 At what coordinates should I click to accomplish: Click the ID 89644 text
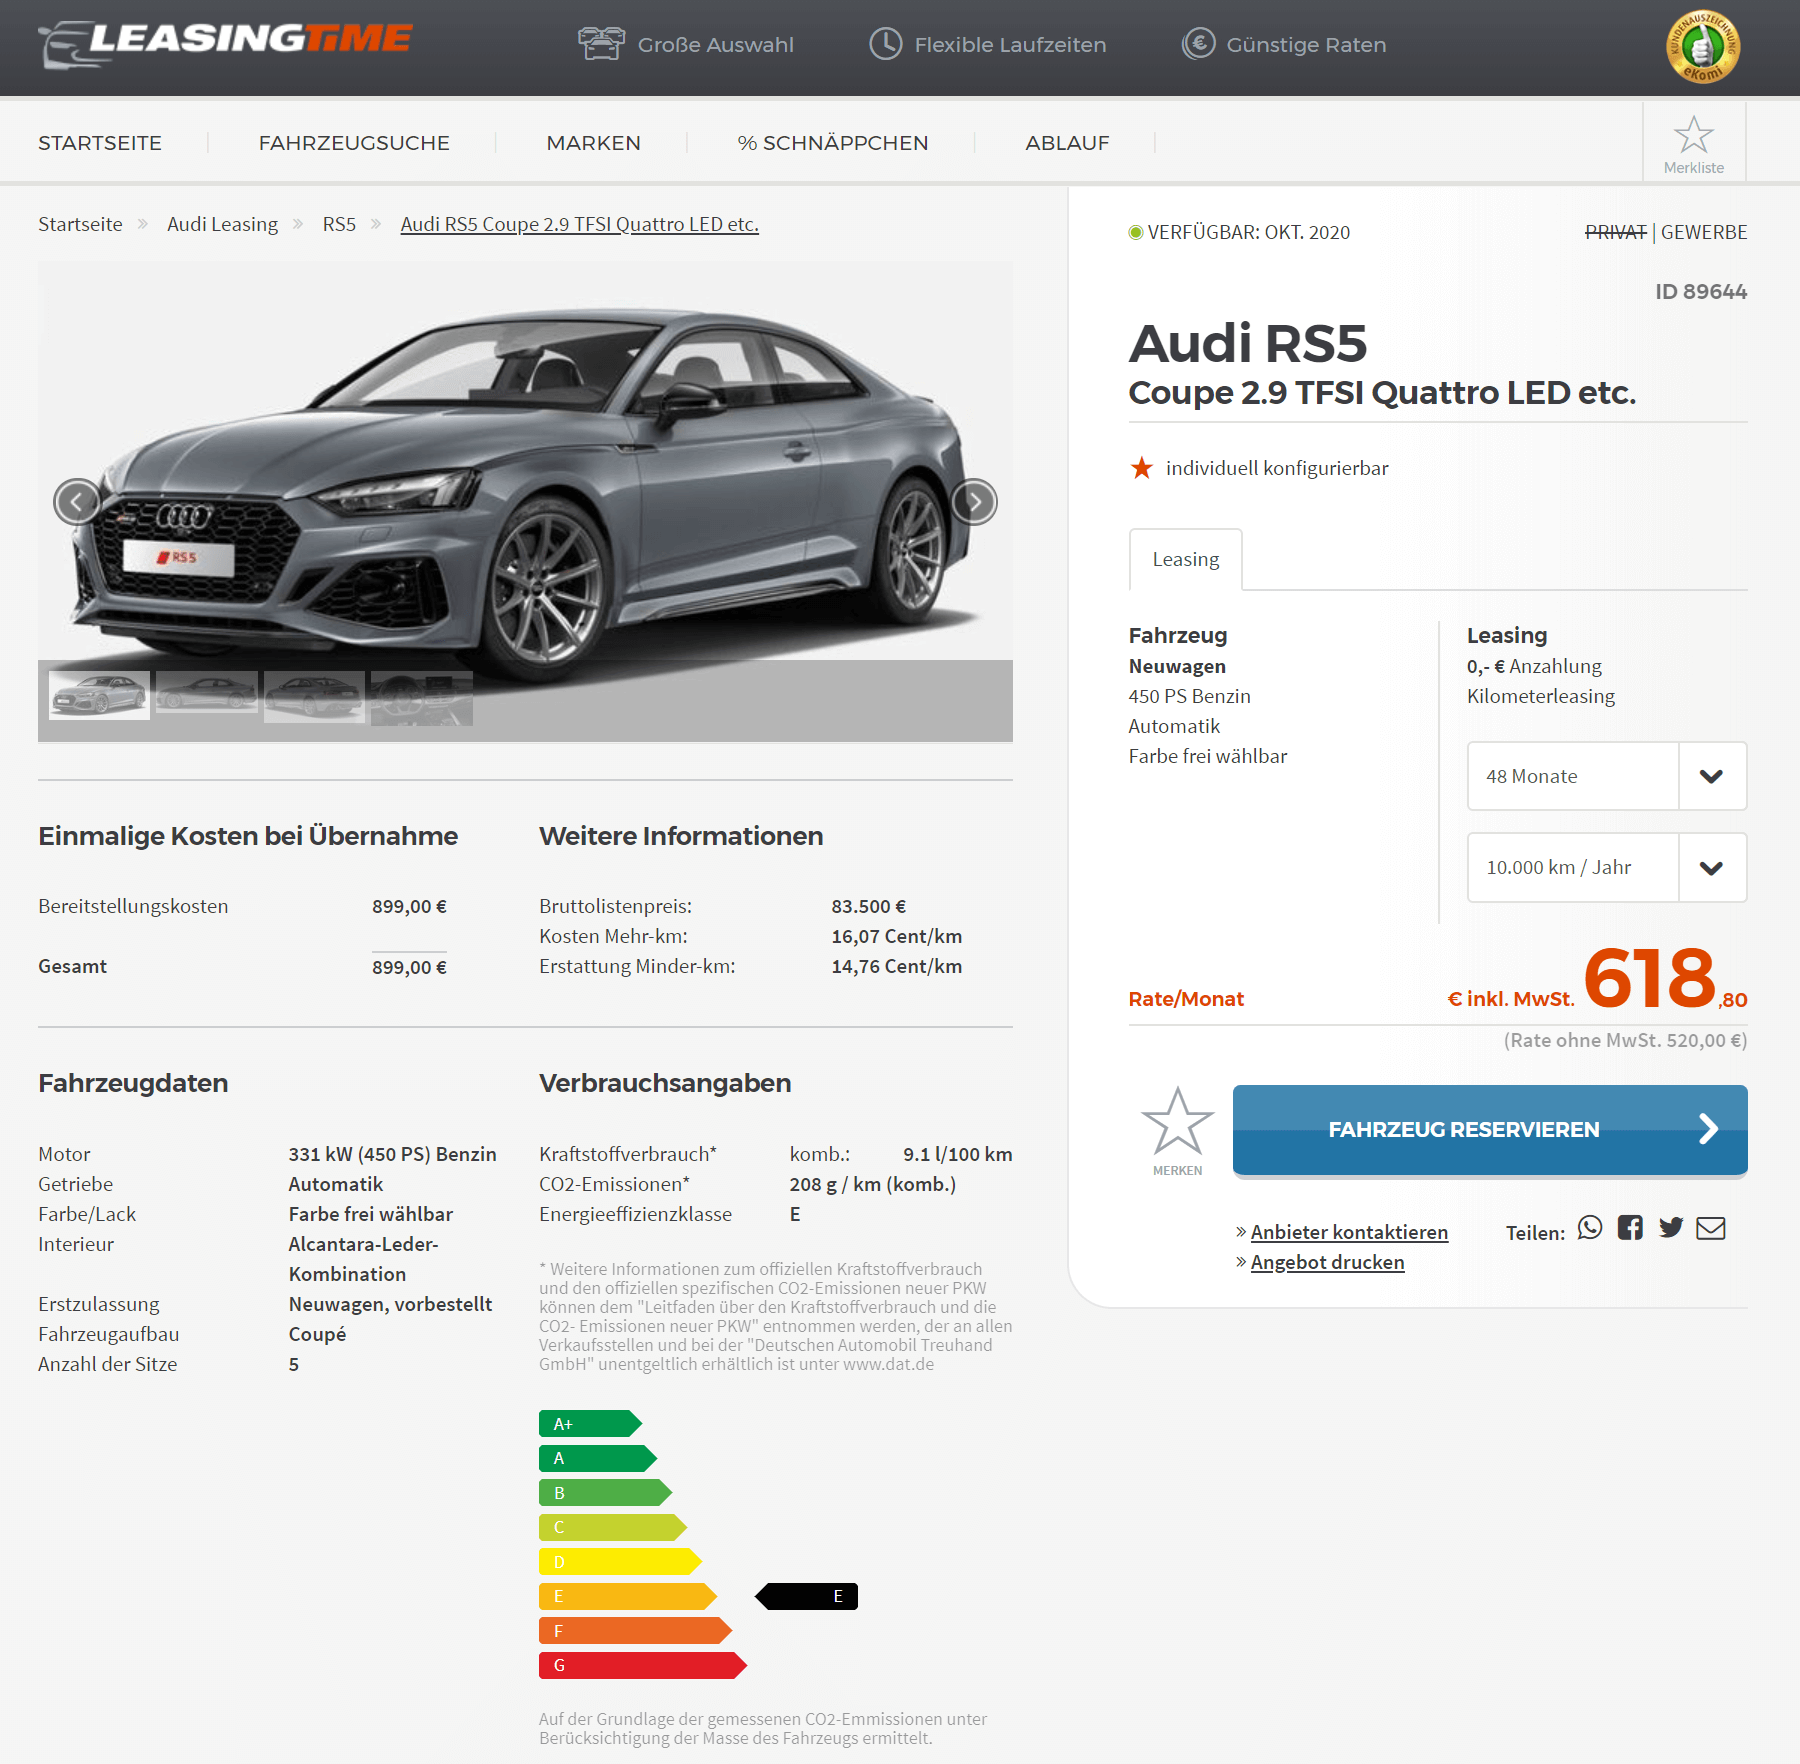coord(1701,291)
